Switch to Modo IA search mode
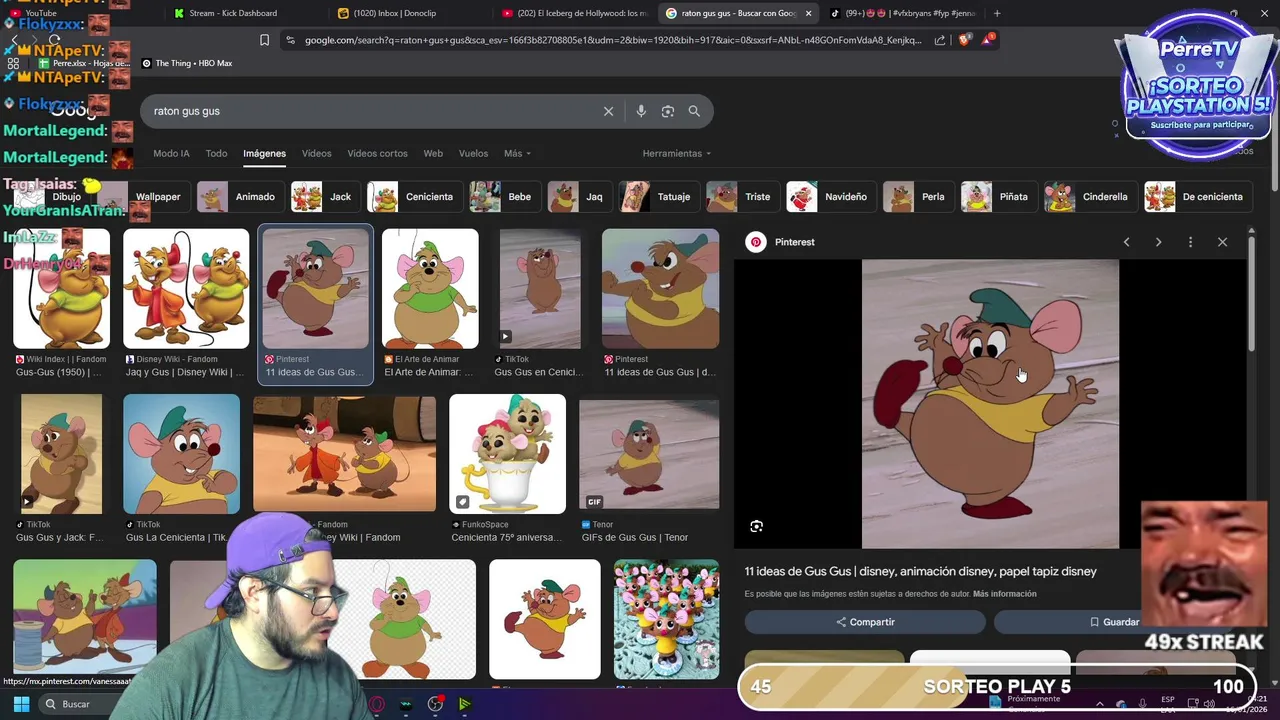The height and width of the screenshot is (720, 1280). 171,153
